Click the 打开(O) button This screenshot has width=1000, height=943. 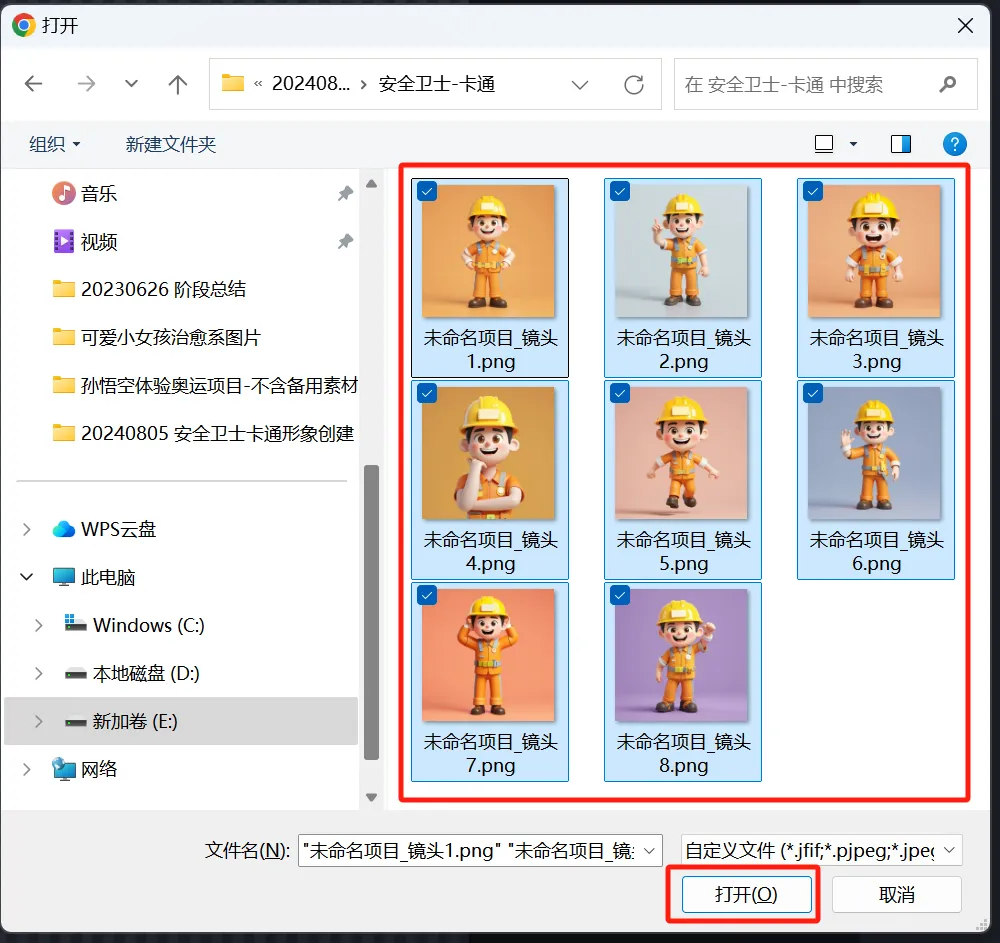click(x=746, y=894)
